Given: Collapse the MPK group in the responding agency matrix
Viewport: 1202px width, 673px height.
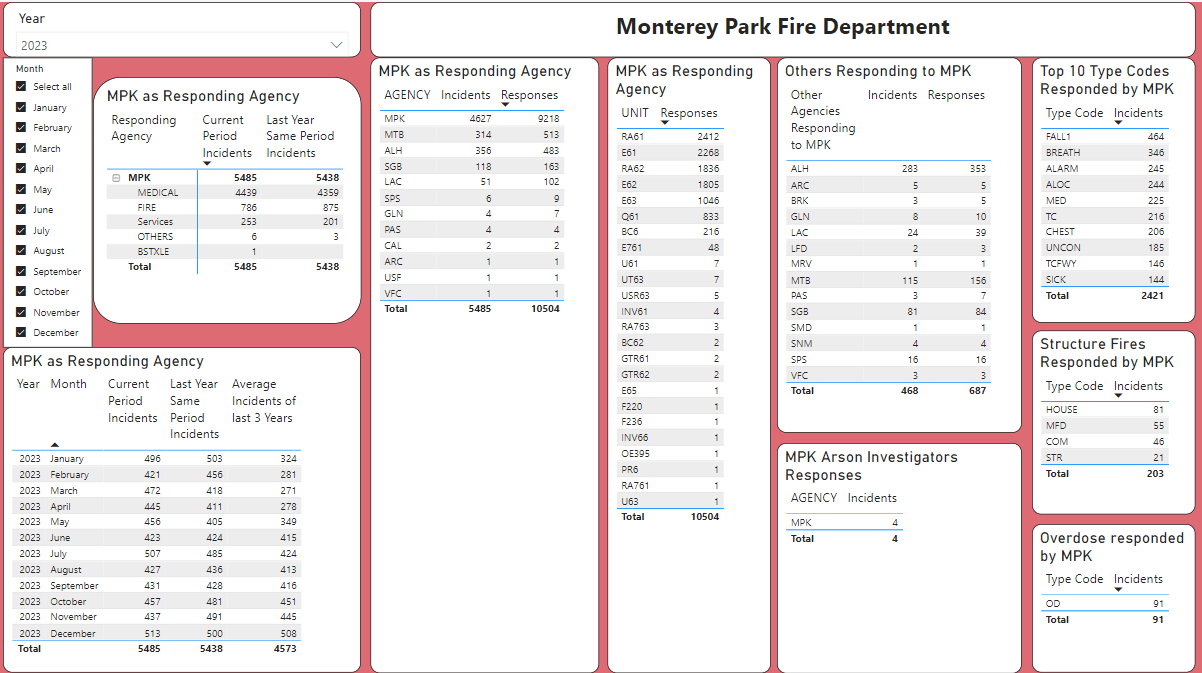Looking at the screenshot, I should [115, 177].
